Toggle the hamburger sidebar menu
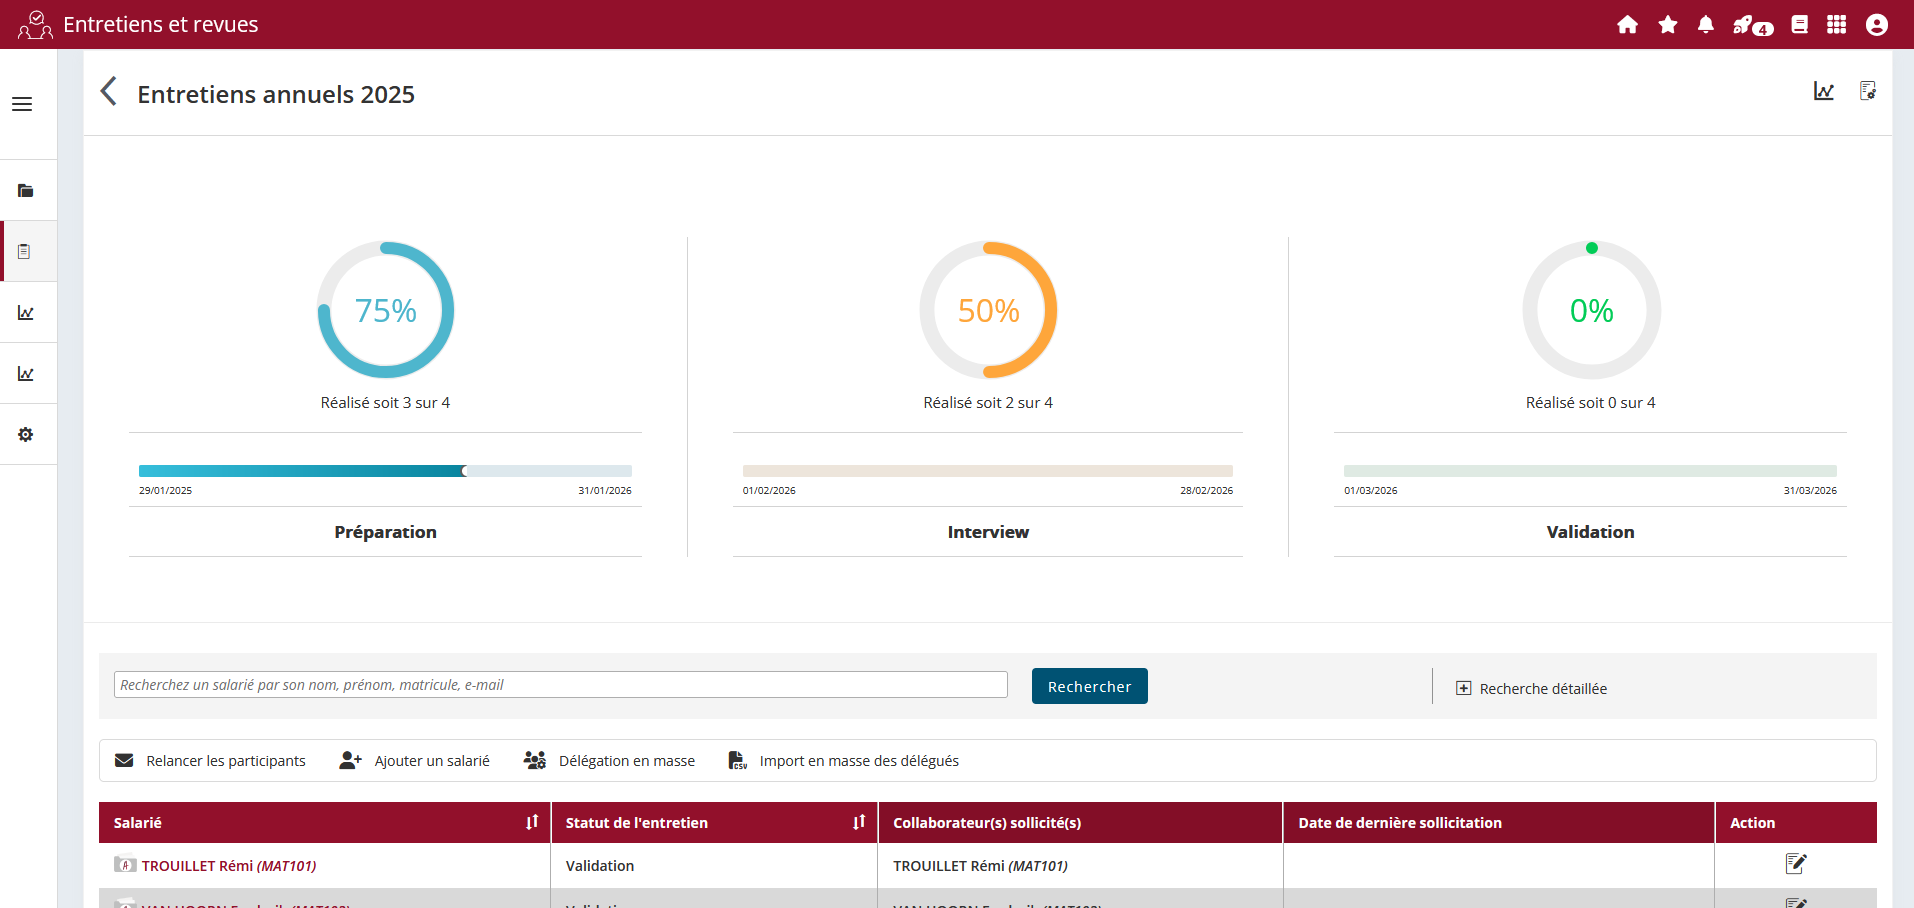Image resolution: width=1914 pixels, height=908 pixels. pos(22,104)
